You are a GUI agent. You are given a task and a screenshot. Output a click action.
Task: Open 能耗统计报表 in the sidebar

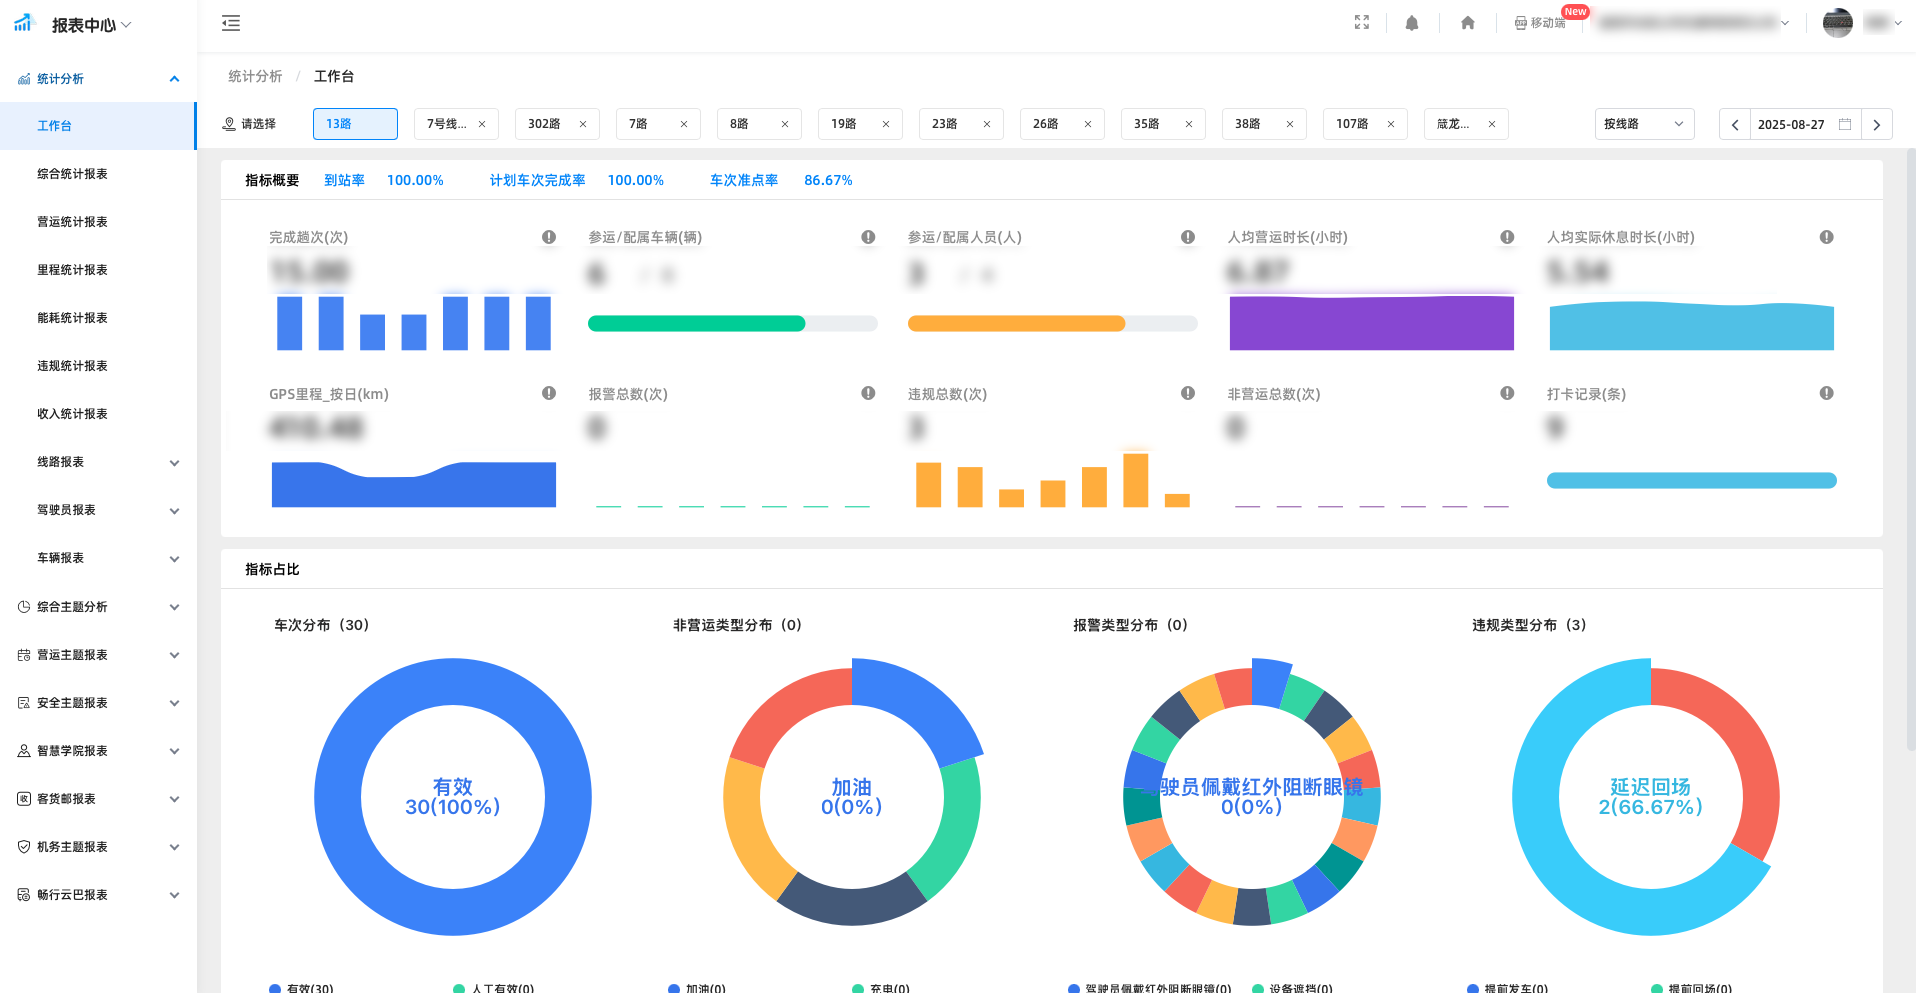point(72,318)
